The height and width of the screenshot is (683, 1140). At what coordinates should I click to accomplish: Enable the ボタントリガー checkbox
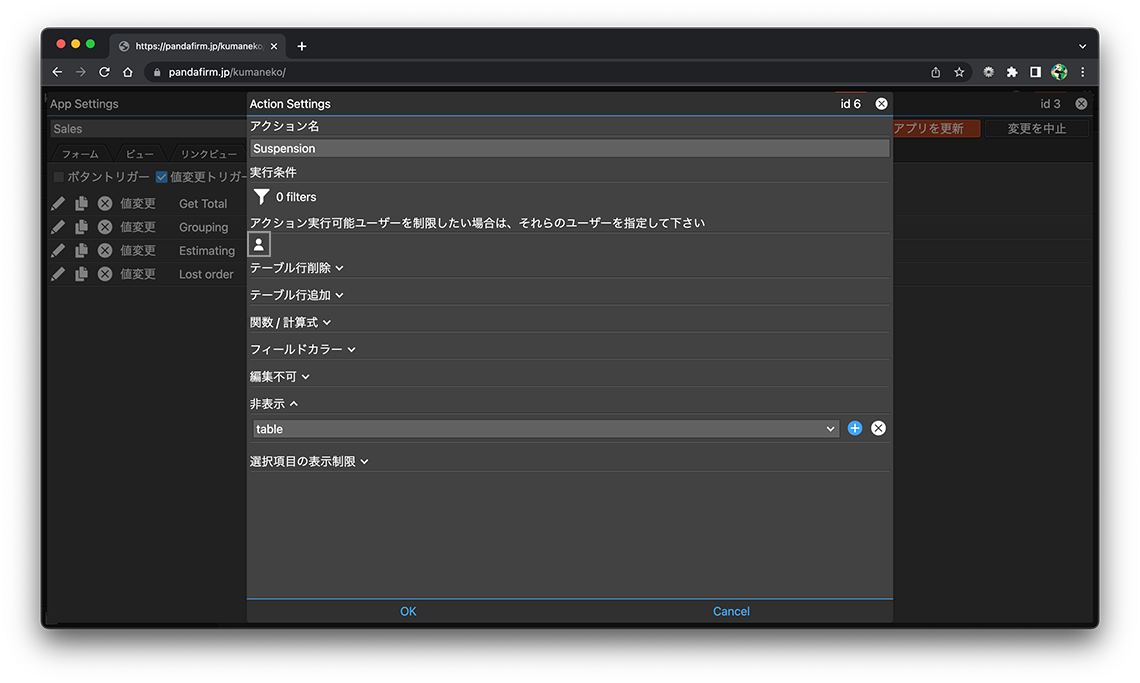point(59,177)
